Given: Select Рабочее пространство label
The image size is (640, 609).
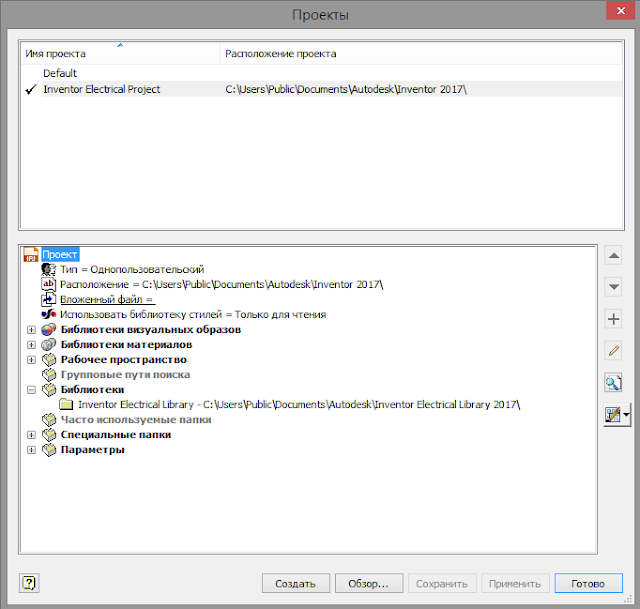Looking at the screenshot, I should click(x=124, y=360).
